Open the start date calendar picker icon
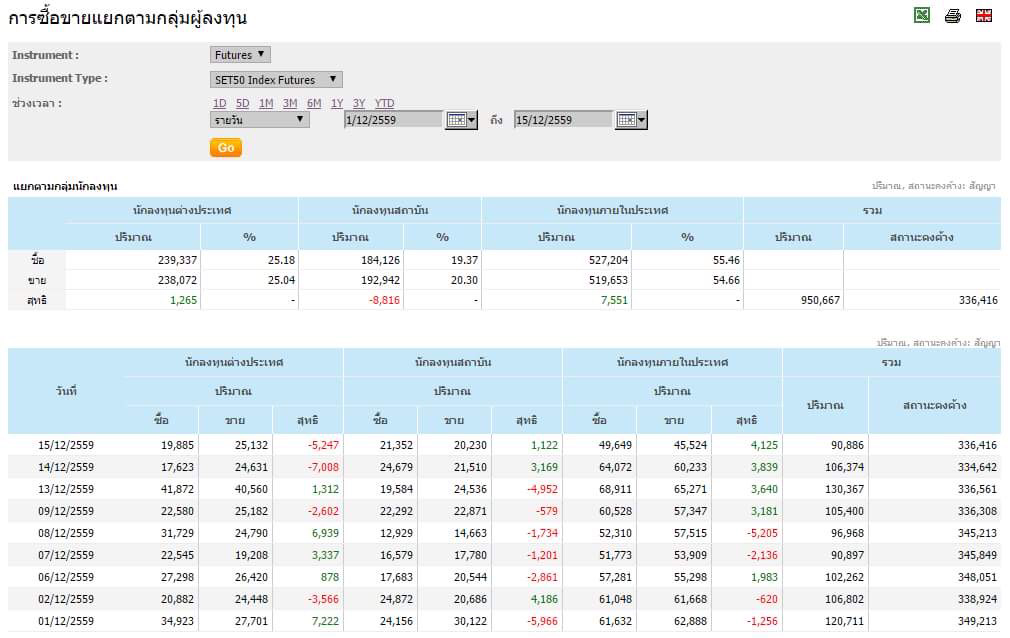Viewport: 1010px width, 638px height. click(x=461, y=120)
